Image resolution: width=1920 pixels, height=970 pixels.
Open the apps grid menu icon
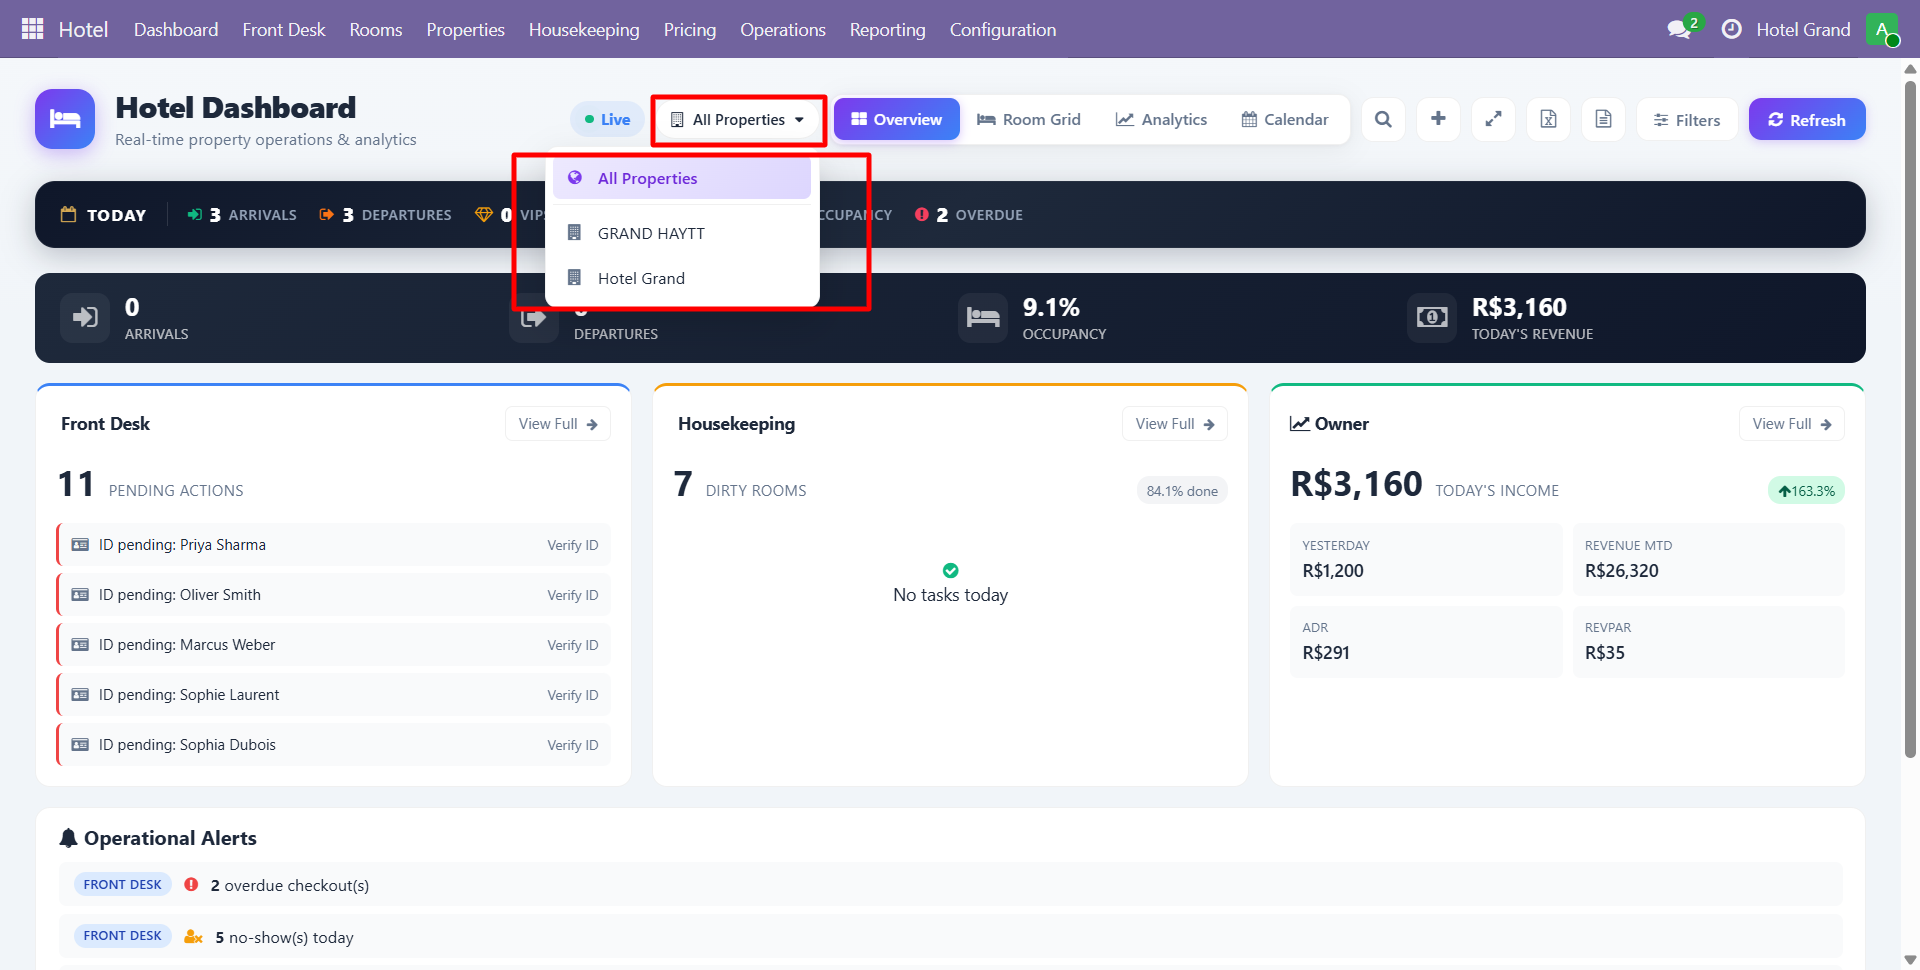(32, 29)
